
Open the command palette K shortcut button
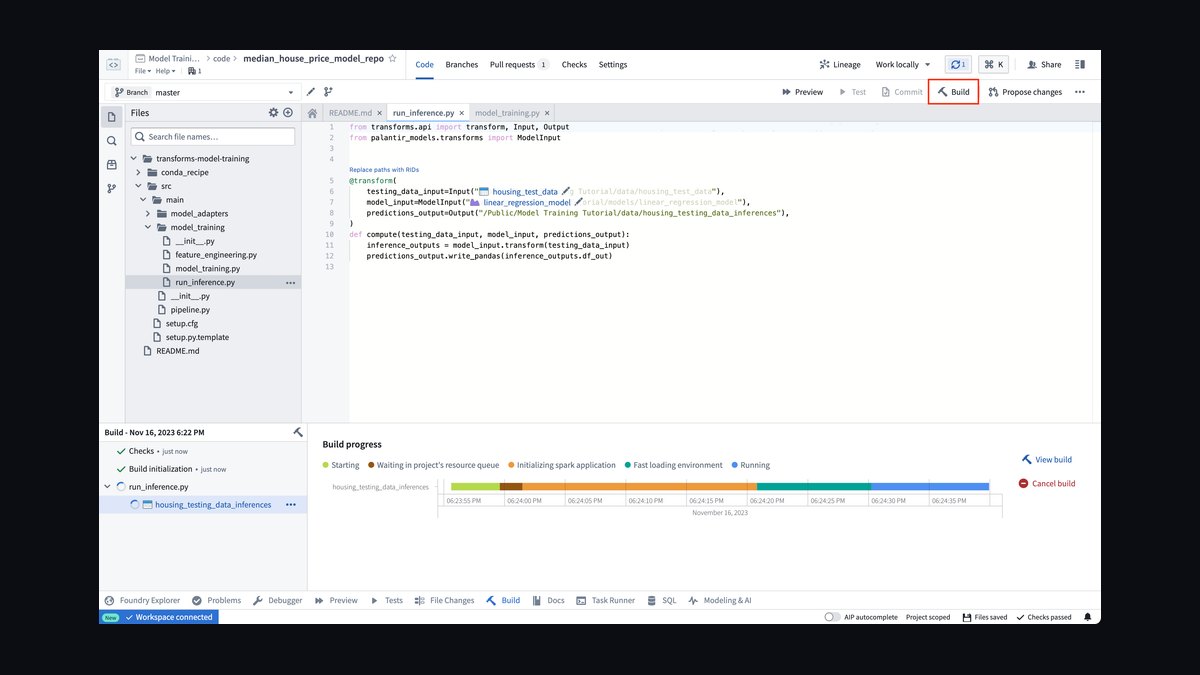coord(993,64)
